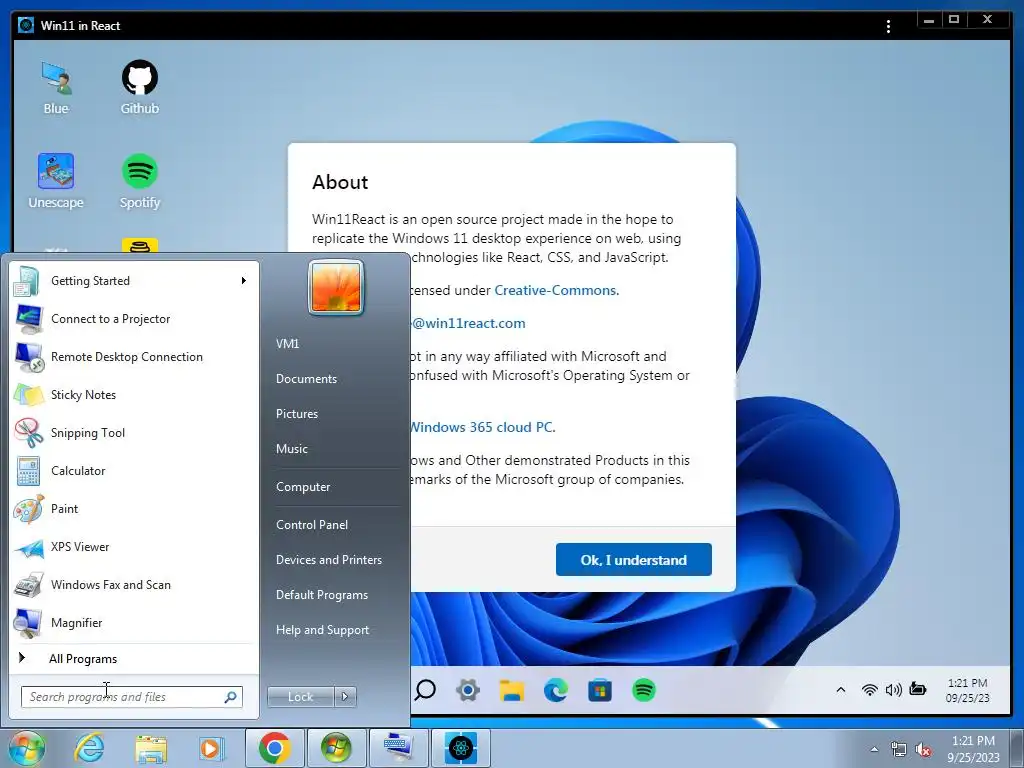Click the win11react.com email link
The height and width of the screenshot is (768, 1024).
[x=468, y=323]
